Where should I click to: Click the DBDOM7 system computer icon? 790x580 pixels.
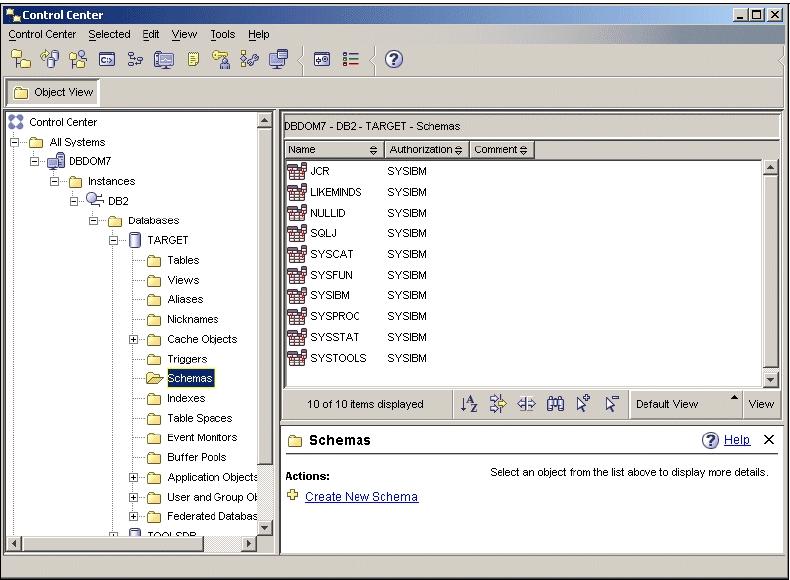click(x=56, y=161)
